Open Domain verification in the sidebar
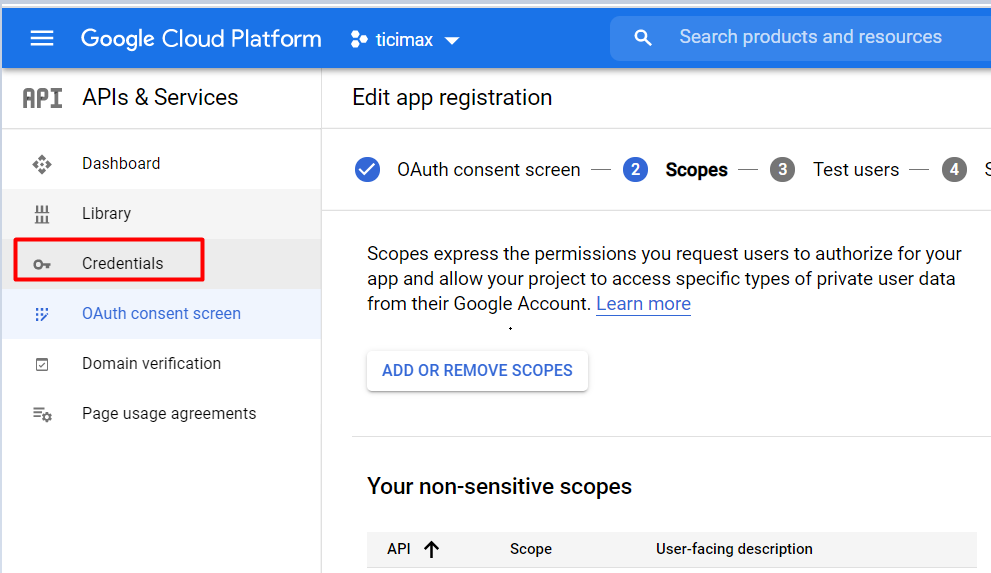Screen dimensions: 991x573 pyautogui.click(x=152, y=363)
